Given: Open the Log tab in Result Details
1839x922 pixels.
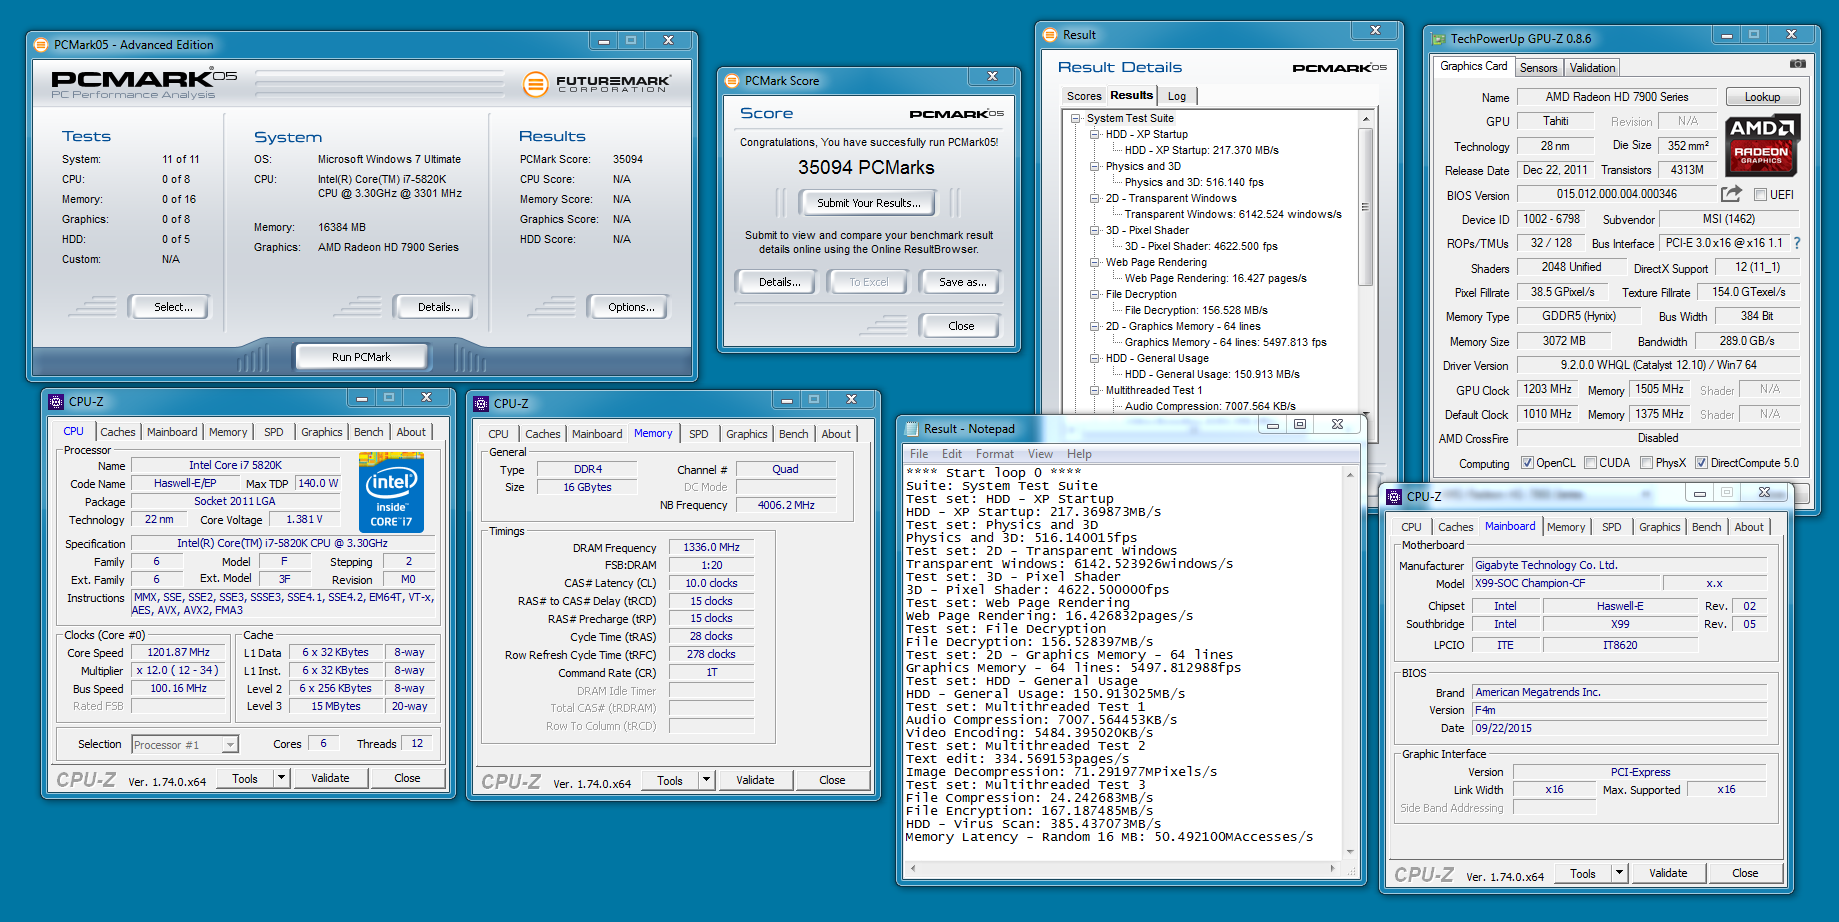Looking at the screenshot, I should pyautogui.click(x=1177, y=96).
